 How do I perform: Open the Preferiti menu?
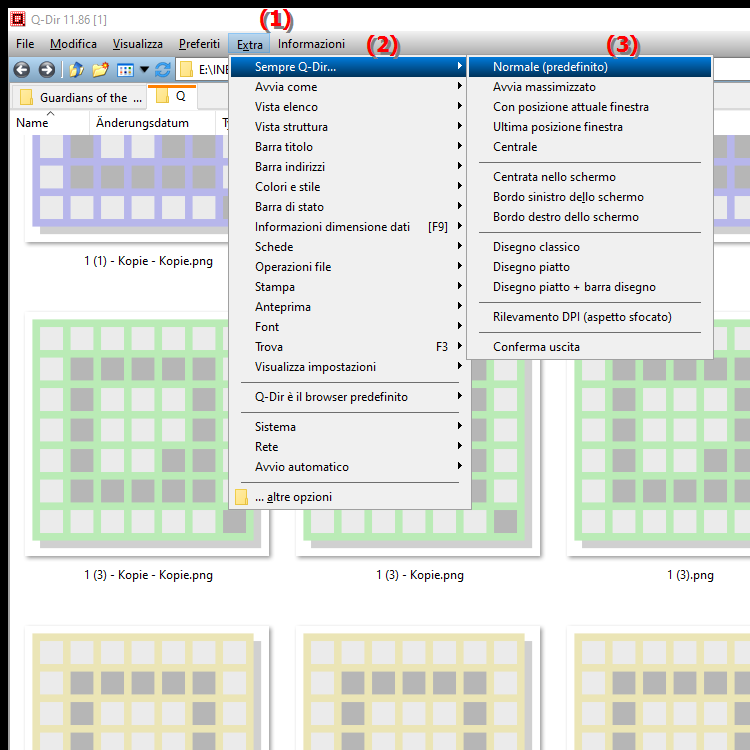point(199,44)
